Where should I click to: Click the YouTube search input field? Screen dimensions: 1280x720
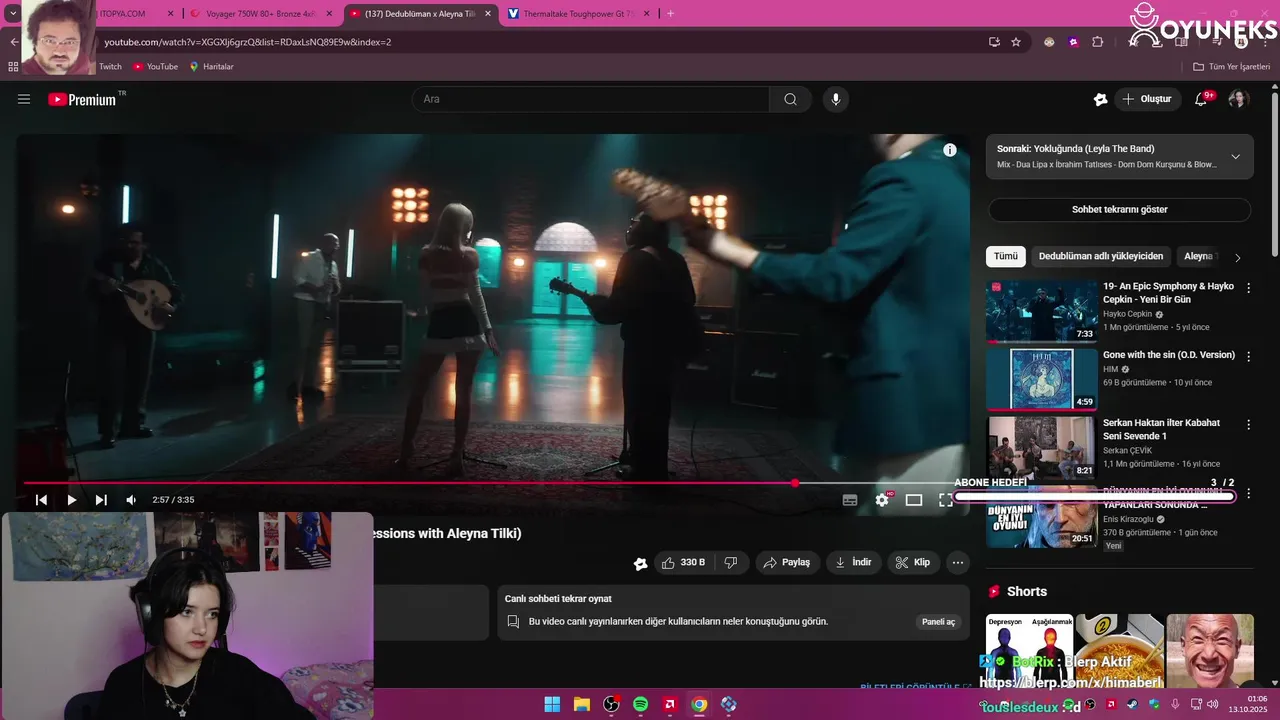coord(590,99)
